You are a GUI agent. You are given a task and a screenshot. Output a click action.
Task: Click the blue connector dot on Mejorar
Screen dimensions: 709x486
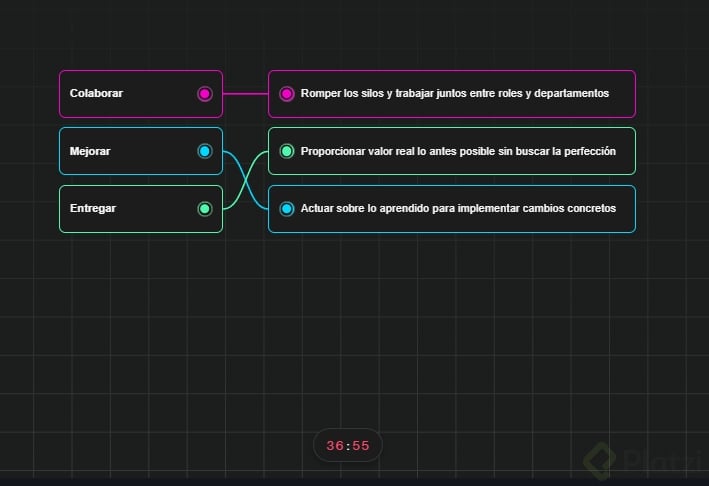205,151
